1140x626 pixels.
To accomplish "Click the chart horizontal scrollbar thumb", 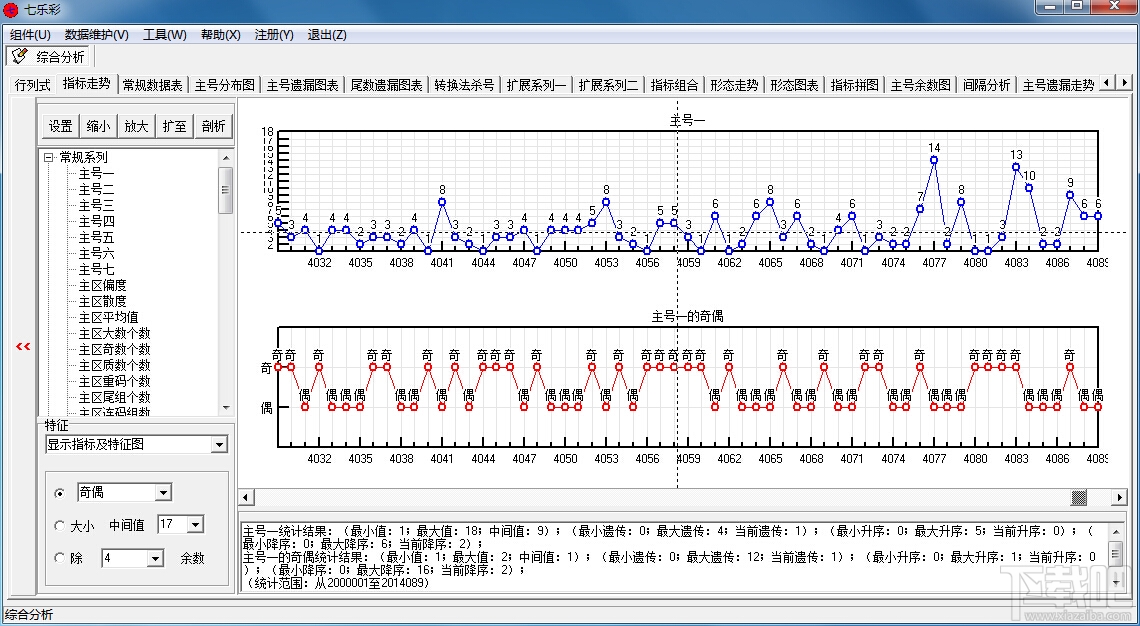I will coord(1079,497).
